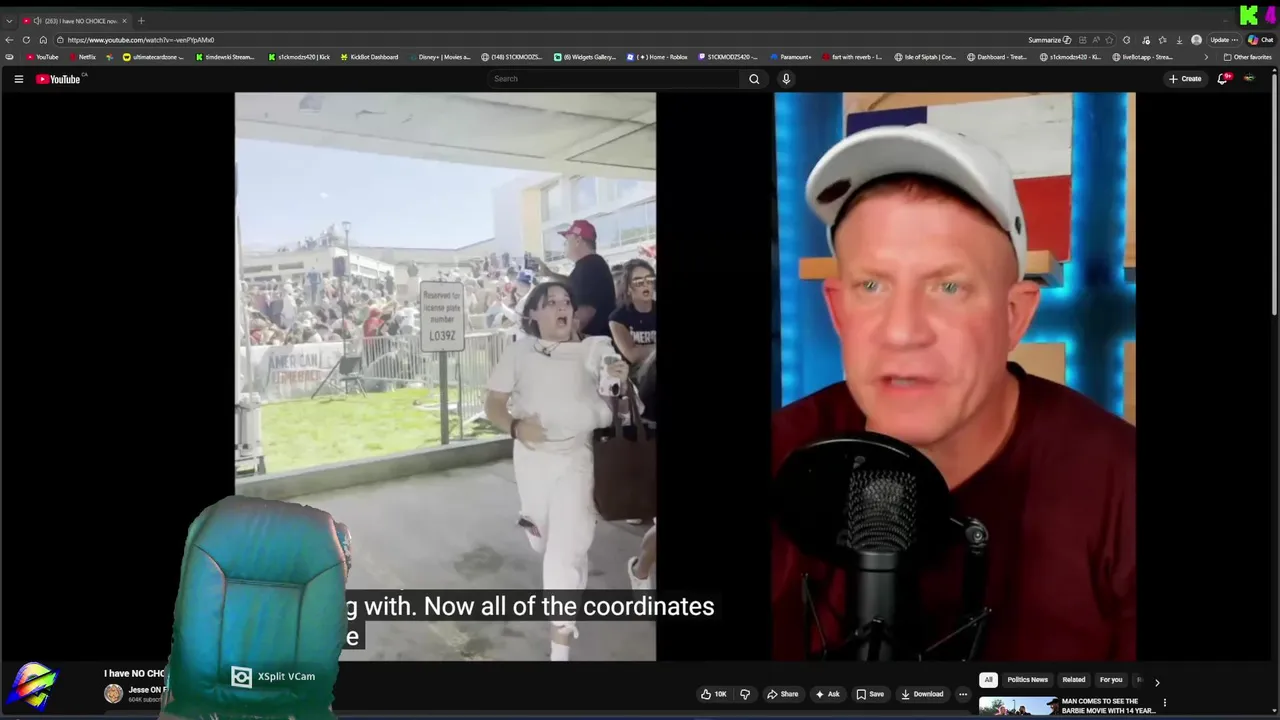Image resolution: width=1280 pixels, height=720 pixels.
Task: Select the All filter chip
Action: 988,680
